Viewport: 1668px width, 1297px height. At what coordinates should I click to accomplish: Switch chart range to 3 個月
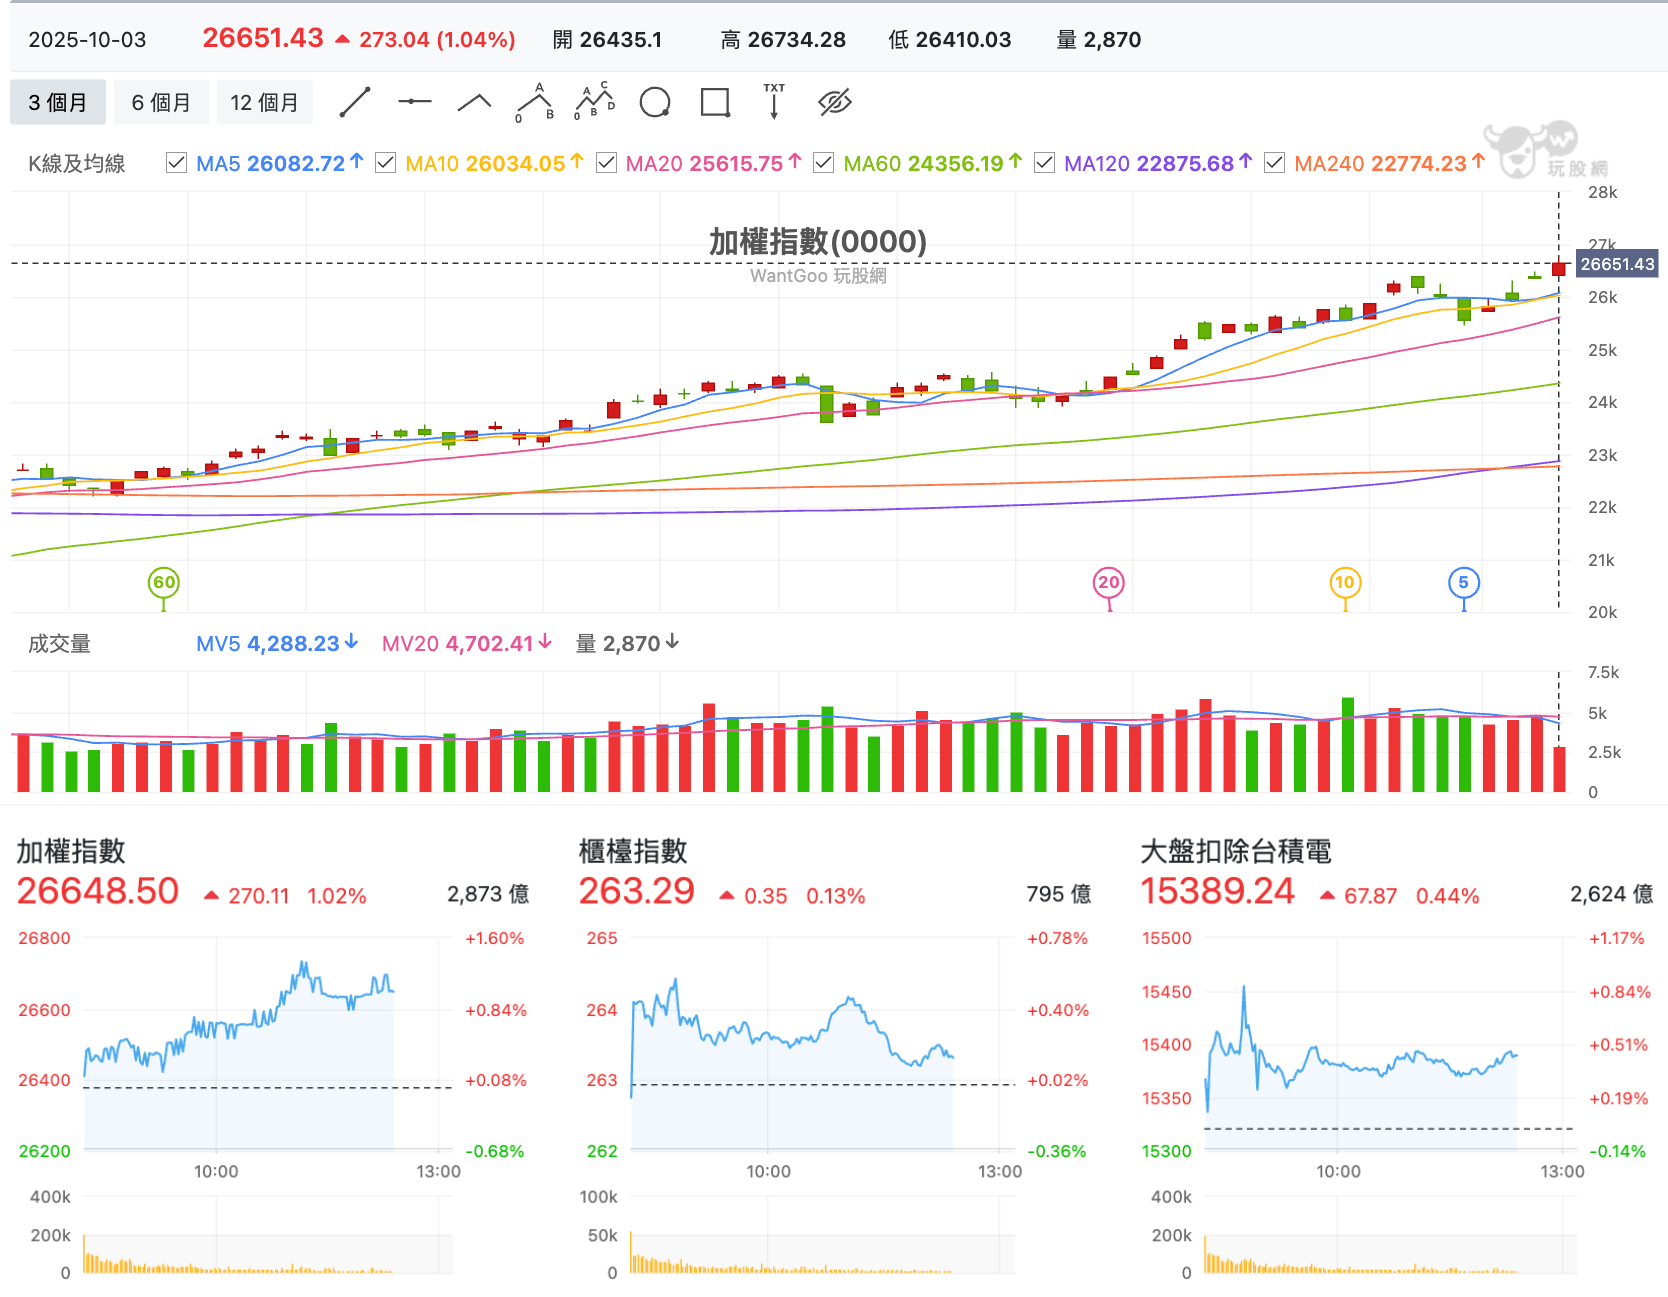tap(58, 102)
